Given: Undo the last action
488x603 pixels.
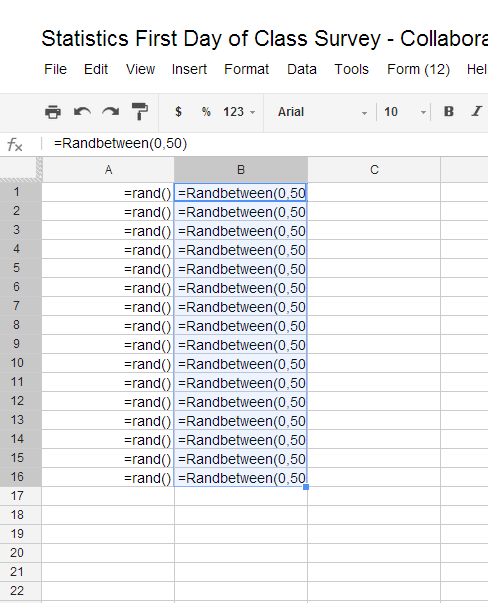Looking at the screenshot, I should [x=82, y=112].
